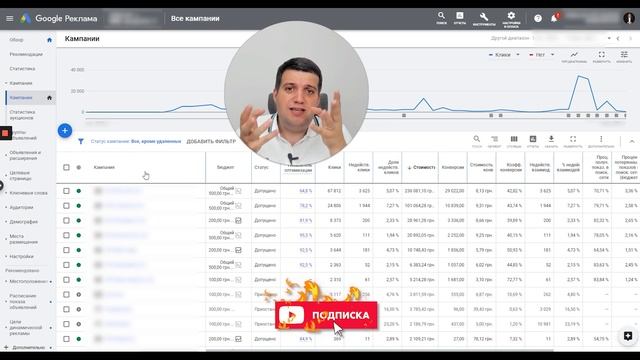Check the campaign row with 24 806 clicks

[x=66, y=206]
